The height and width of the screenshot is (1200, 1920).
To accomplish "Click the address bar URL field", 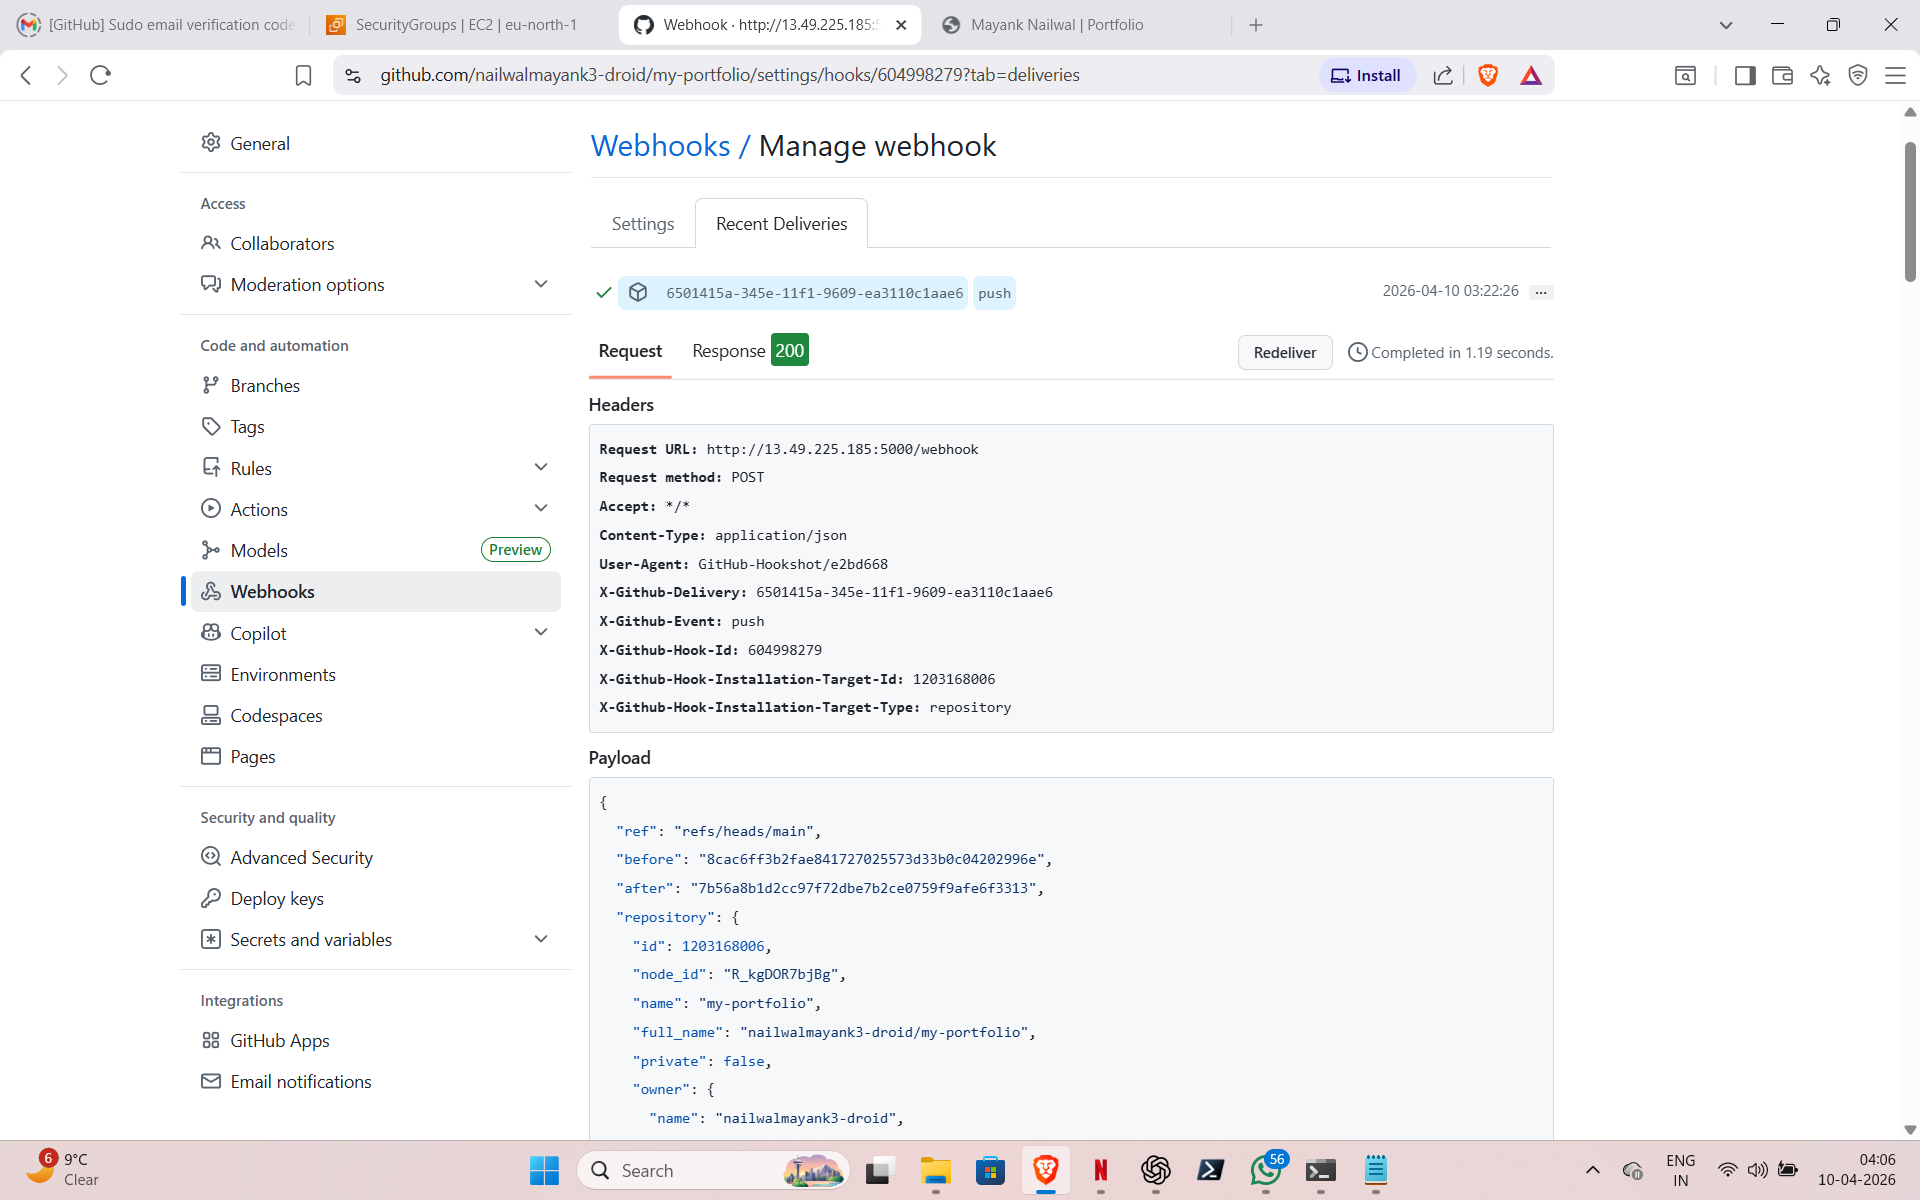I will click(730, 75).
